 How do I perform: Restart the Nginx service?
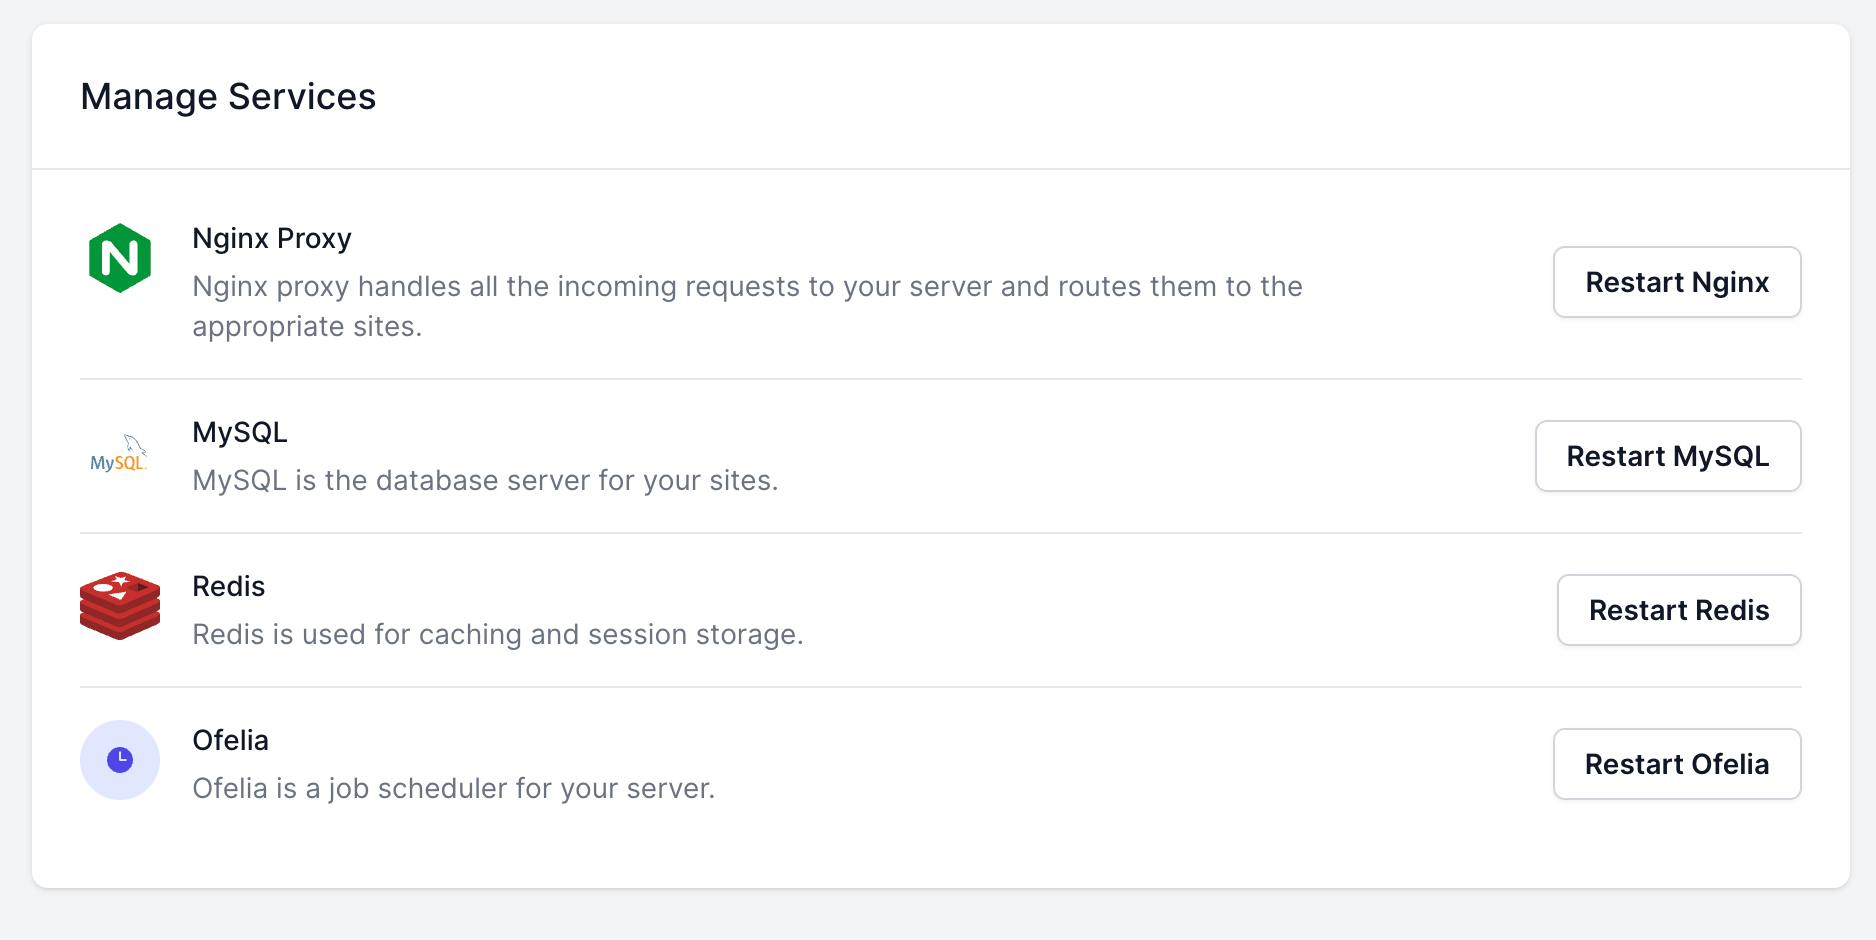[x=1677, y=282]
